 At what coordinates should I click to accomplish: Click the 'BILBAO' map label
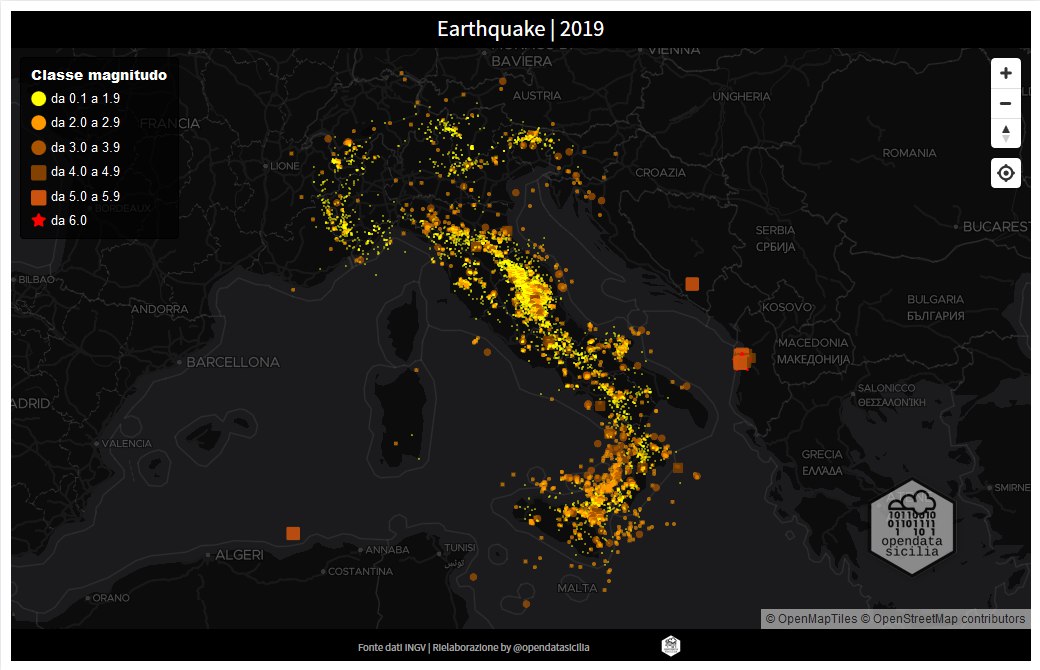[36, 280]
